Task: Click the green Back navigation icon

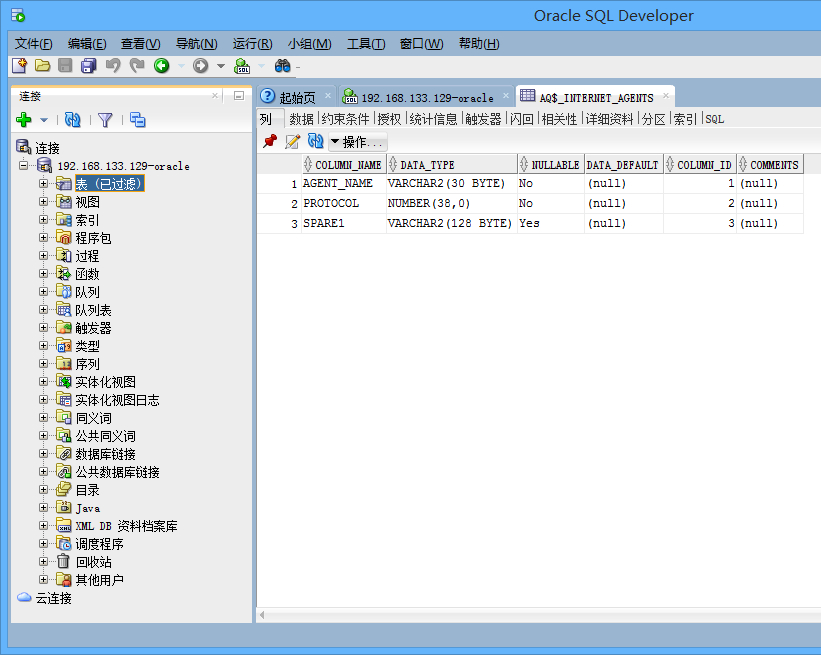Action: (x=161, y=66)
